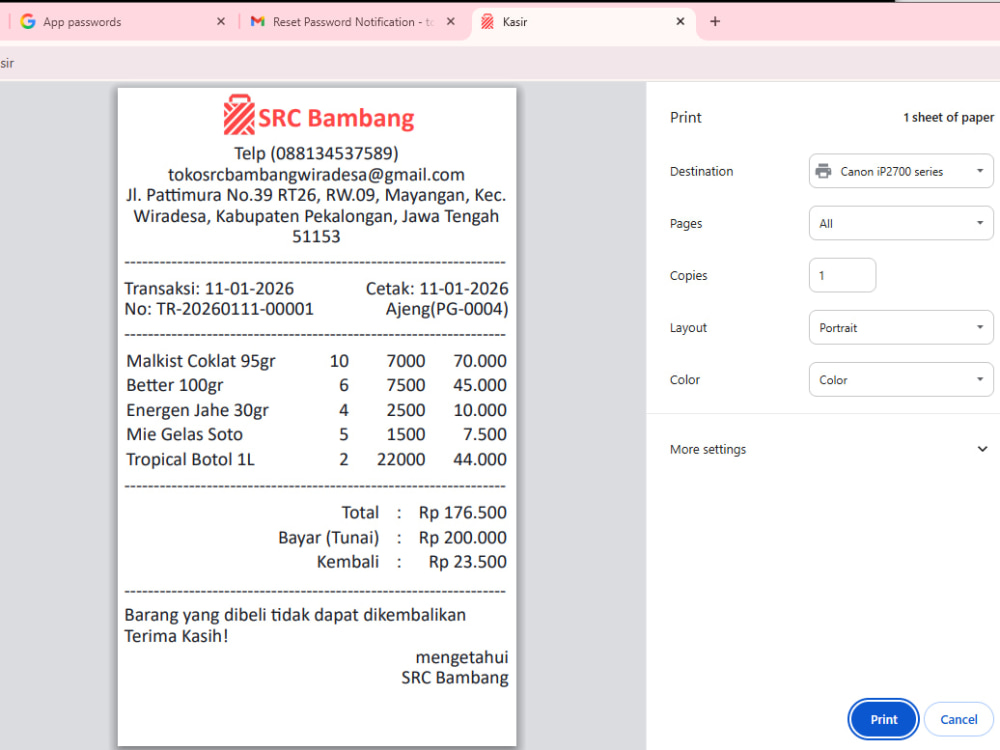Click the Kasir tab favicon
The width and height of the screenshot is (1000, 750).
[487, 22]
